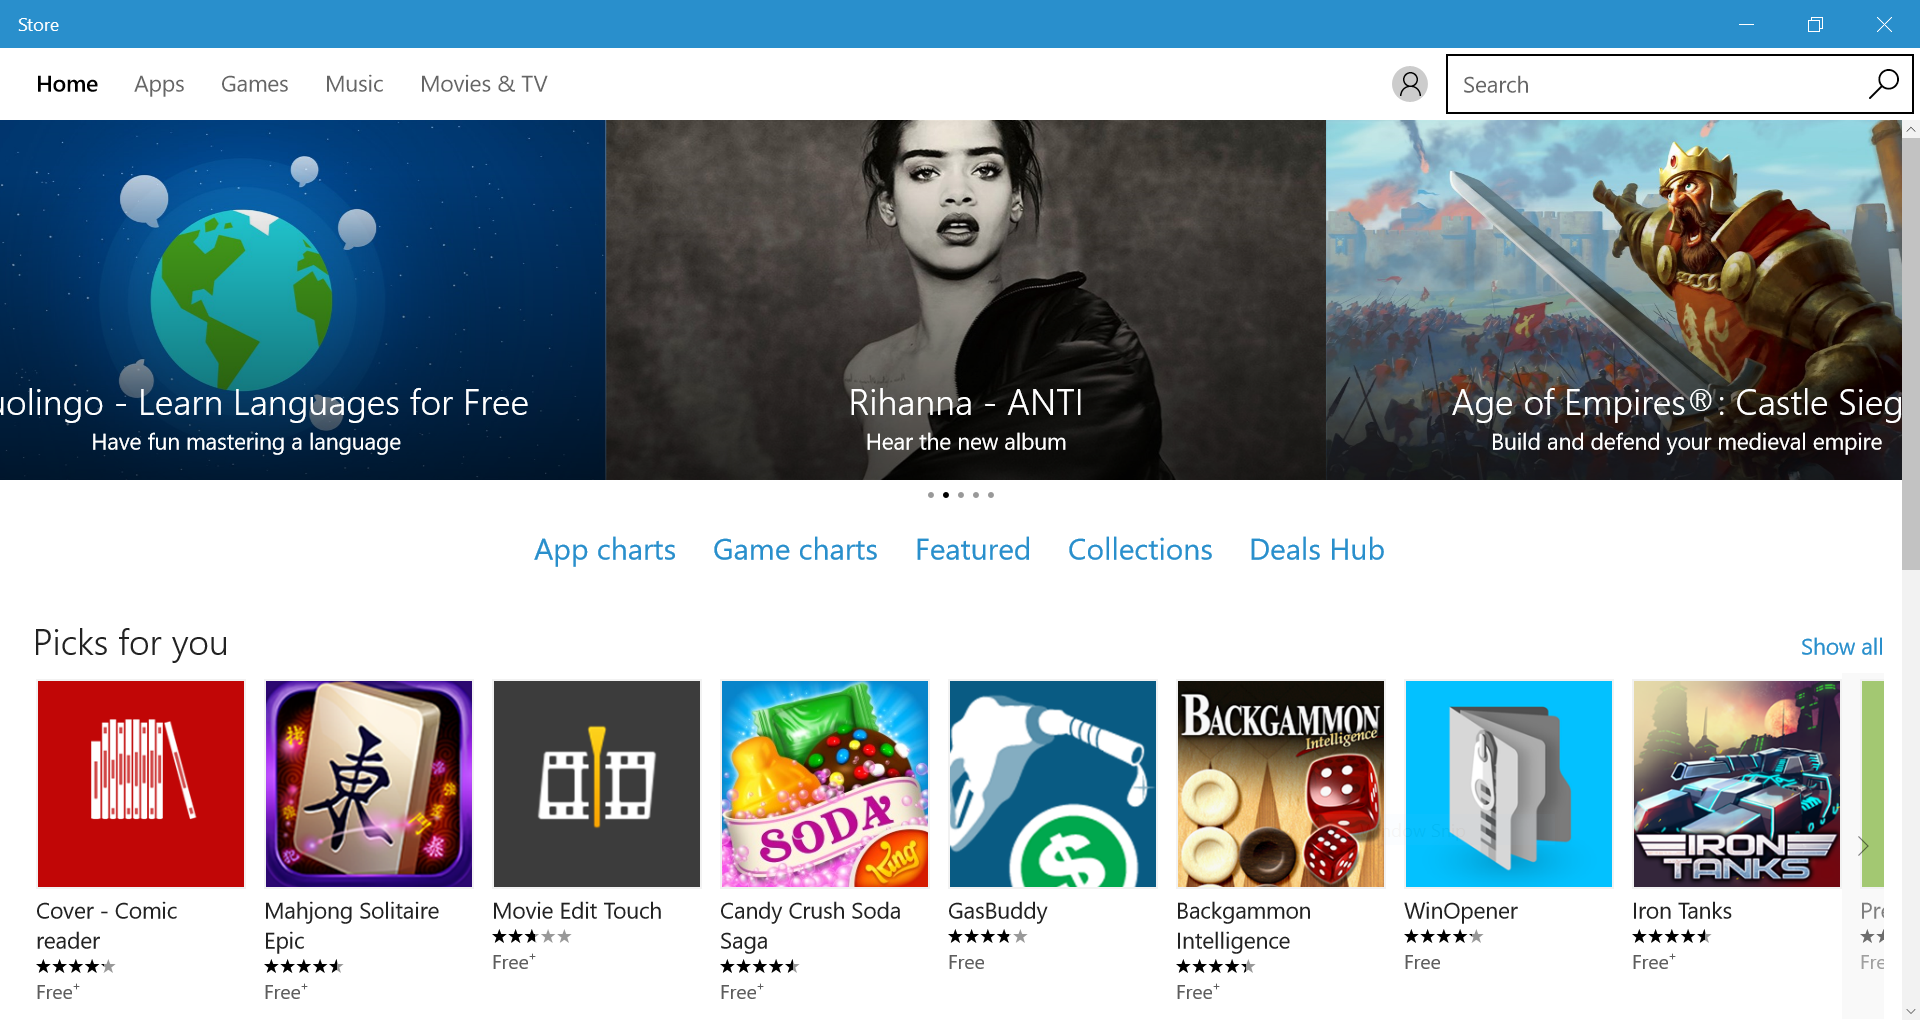Open the Cover - Comic reader app icon

(x=141, y=784)
